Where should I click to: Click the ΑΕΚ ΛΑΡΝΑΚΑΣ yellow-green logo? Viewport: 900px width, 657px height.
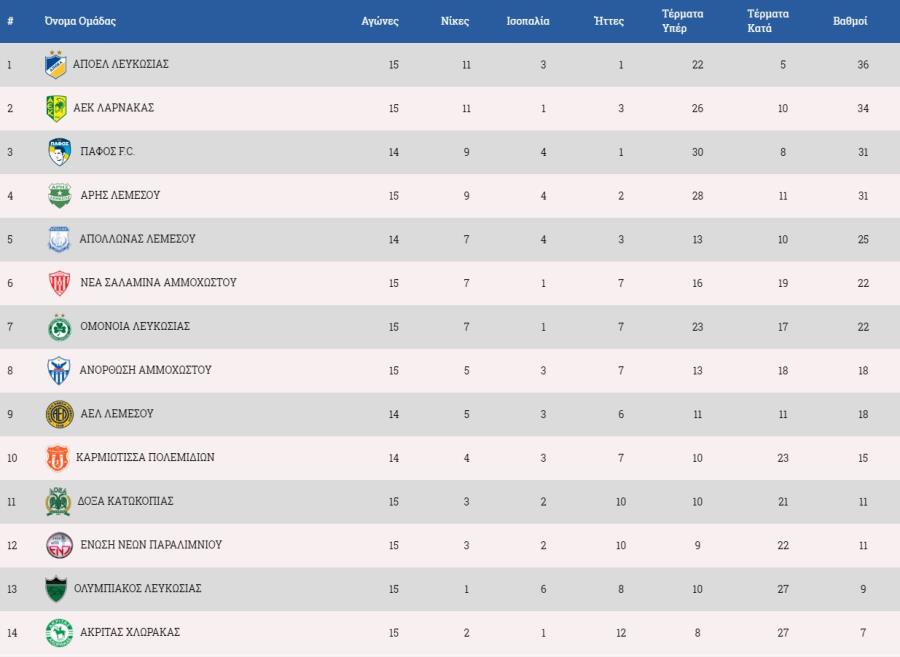pos(56,108)
